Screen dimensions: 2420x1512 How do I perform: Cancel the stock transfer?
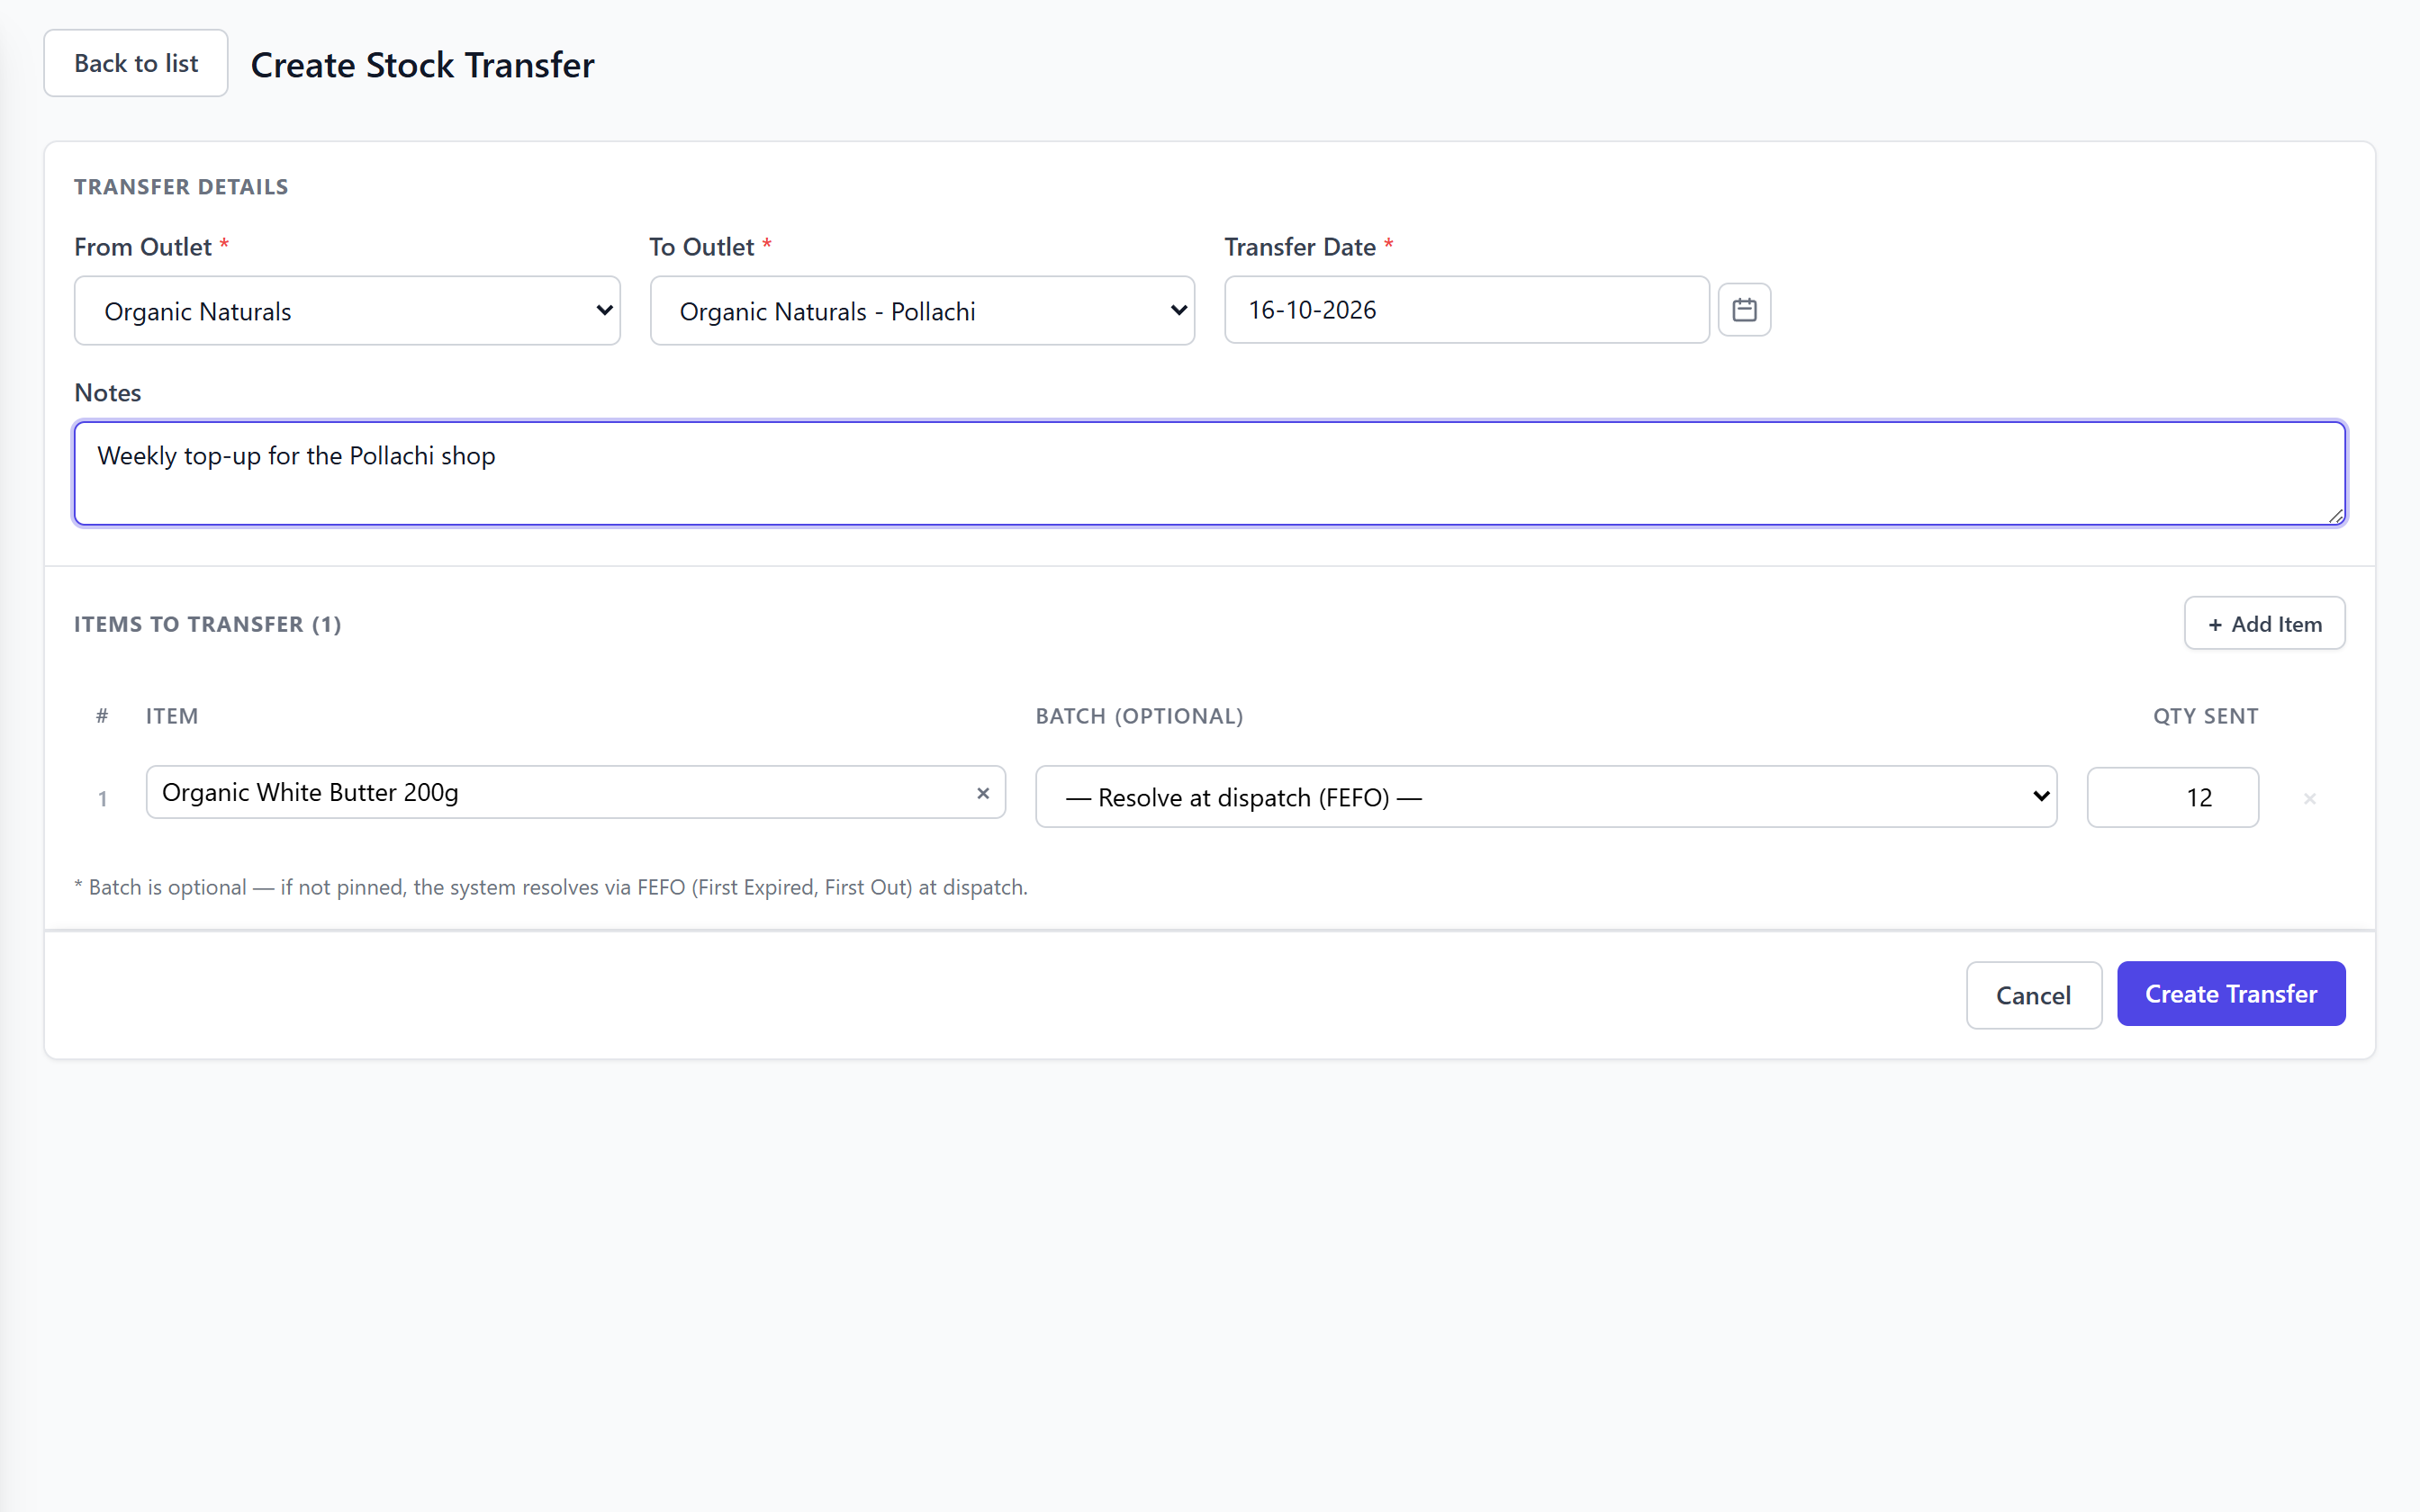click(x=2033, y=995)
